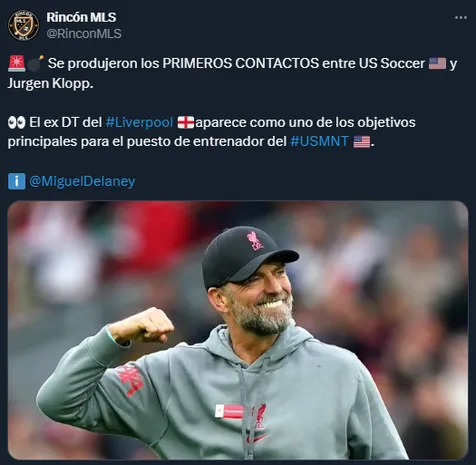Screen dimensions: 476x465
Task: Click the raised fist in the photo
Action: click(x=151, y=324)
